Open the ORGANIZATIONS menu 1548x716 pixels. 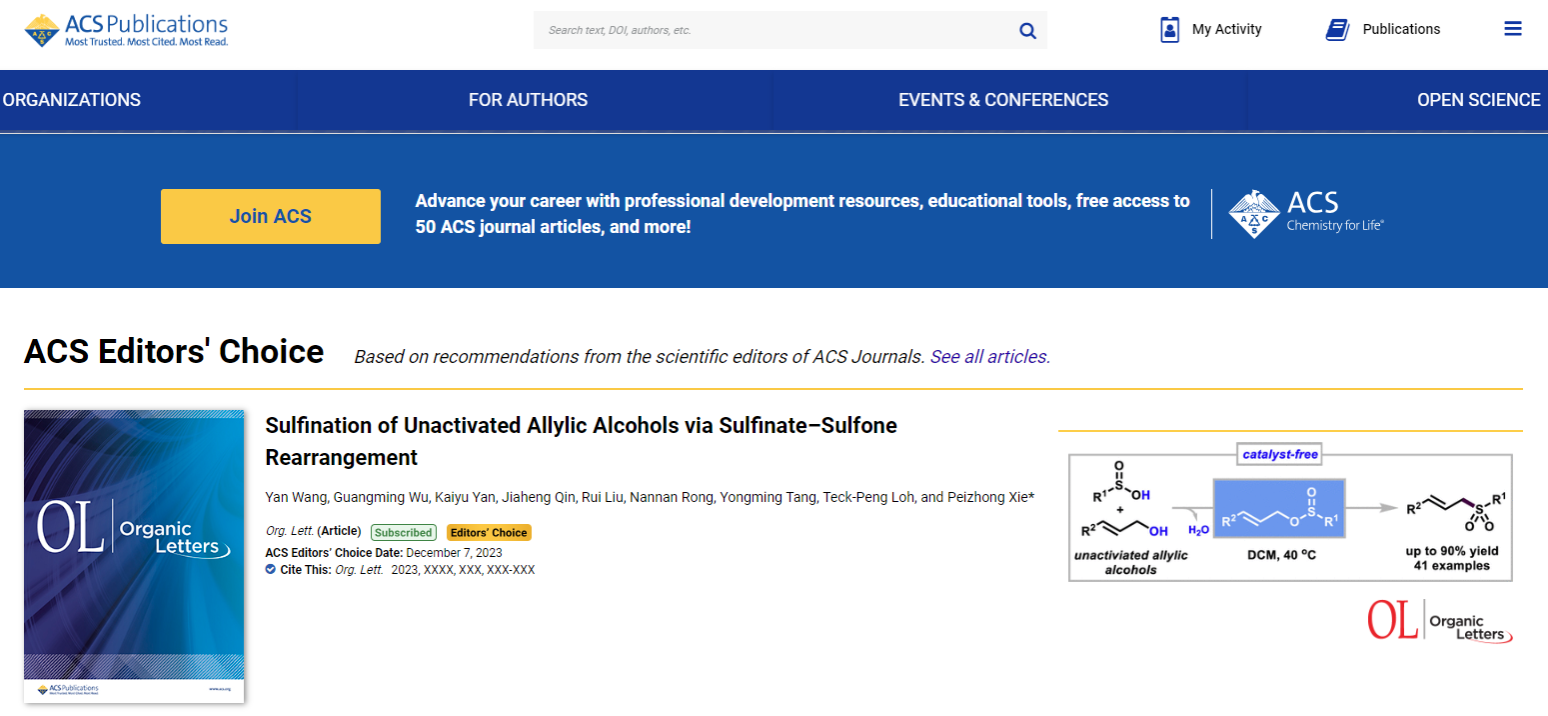tap(72, 100)
